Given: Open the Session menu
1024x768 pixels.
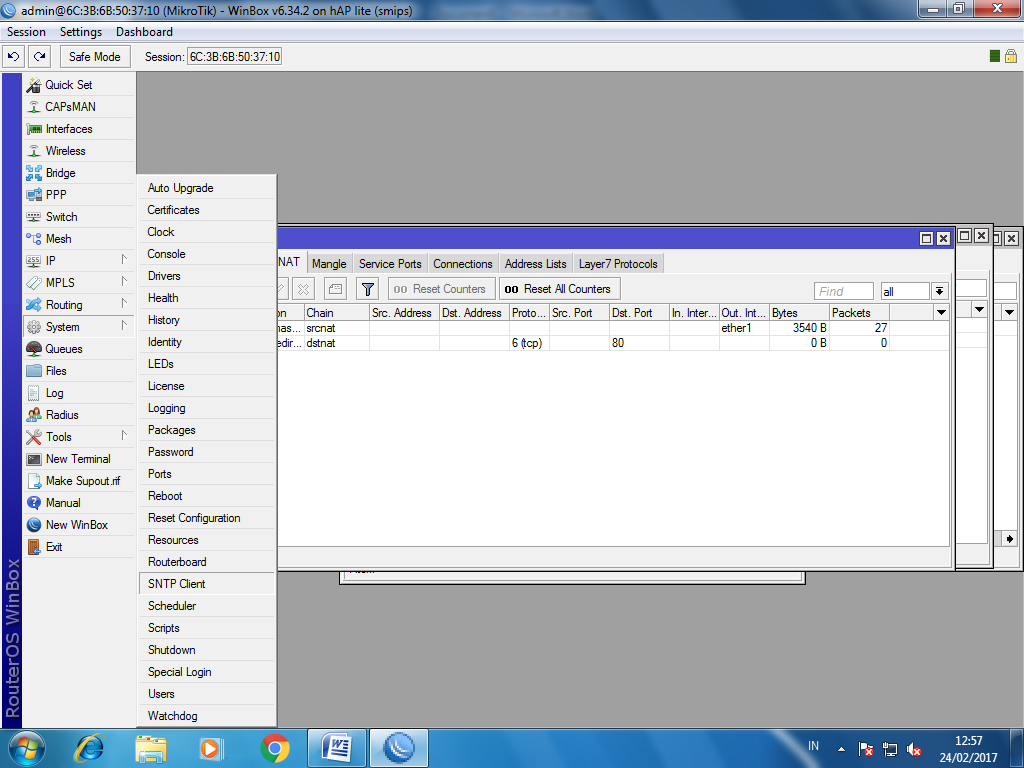Looking at the screenshot, I should 26,32.
